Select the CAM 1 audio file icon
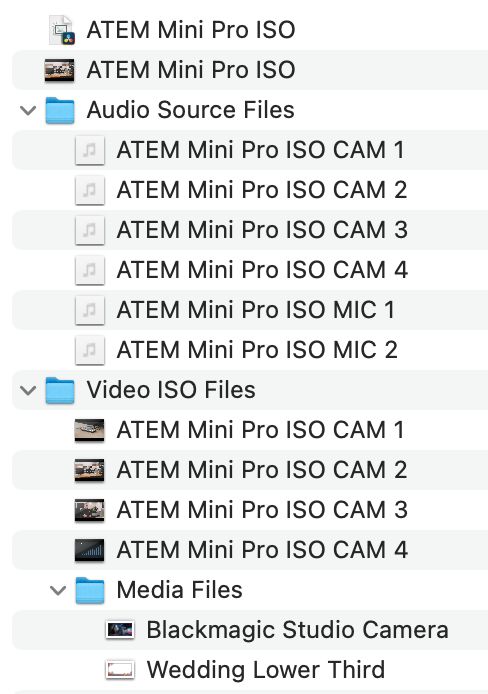Viewport: 488px width, 694px height. (x=90, y=150)
